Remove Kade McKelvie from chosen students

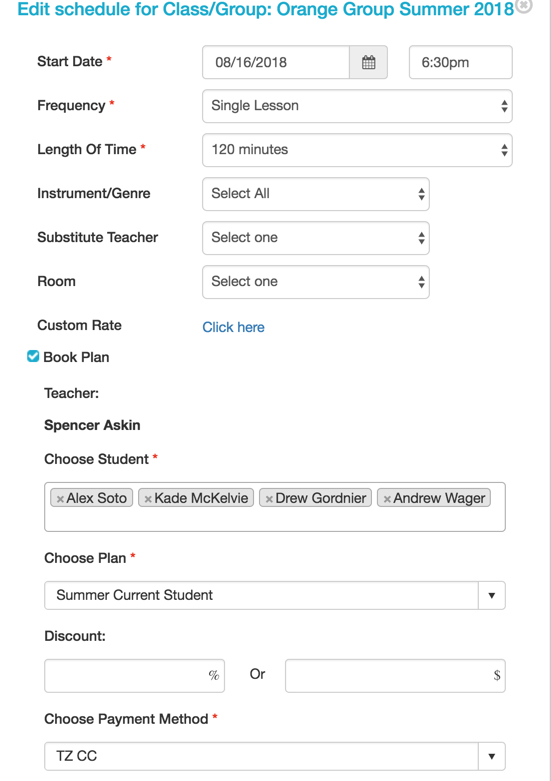pos(147,499)
